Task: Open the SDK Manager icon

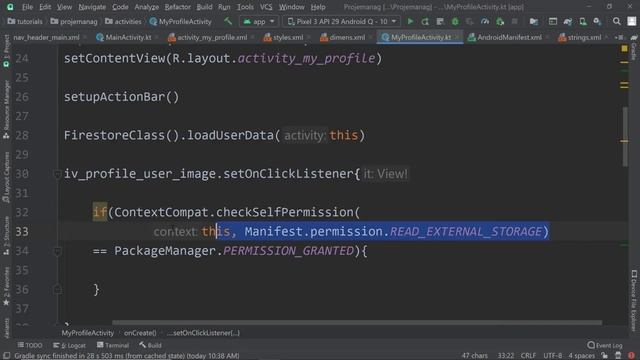Action: pos(597,21)
